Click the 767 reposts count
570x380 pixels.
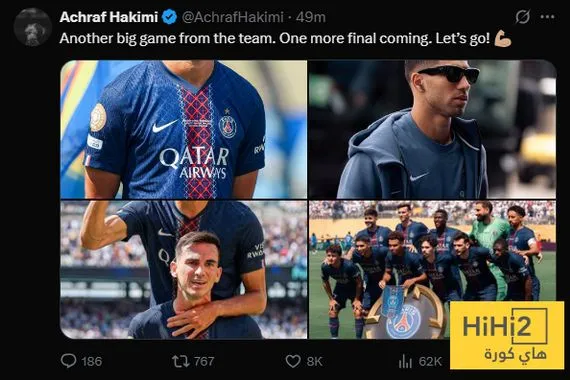pos(204,361)
